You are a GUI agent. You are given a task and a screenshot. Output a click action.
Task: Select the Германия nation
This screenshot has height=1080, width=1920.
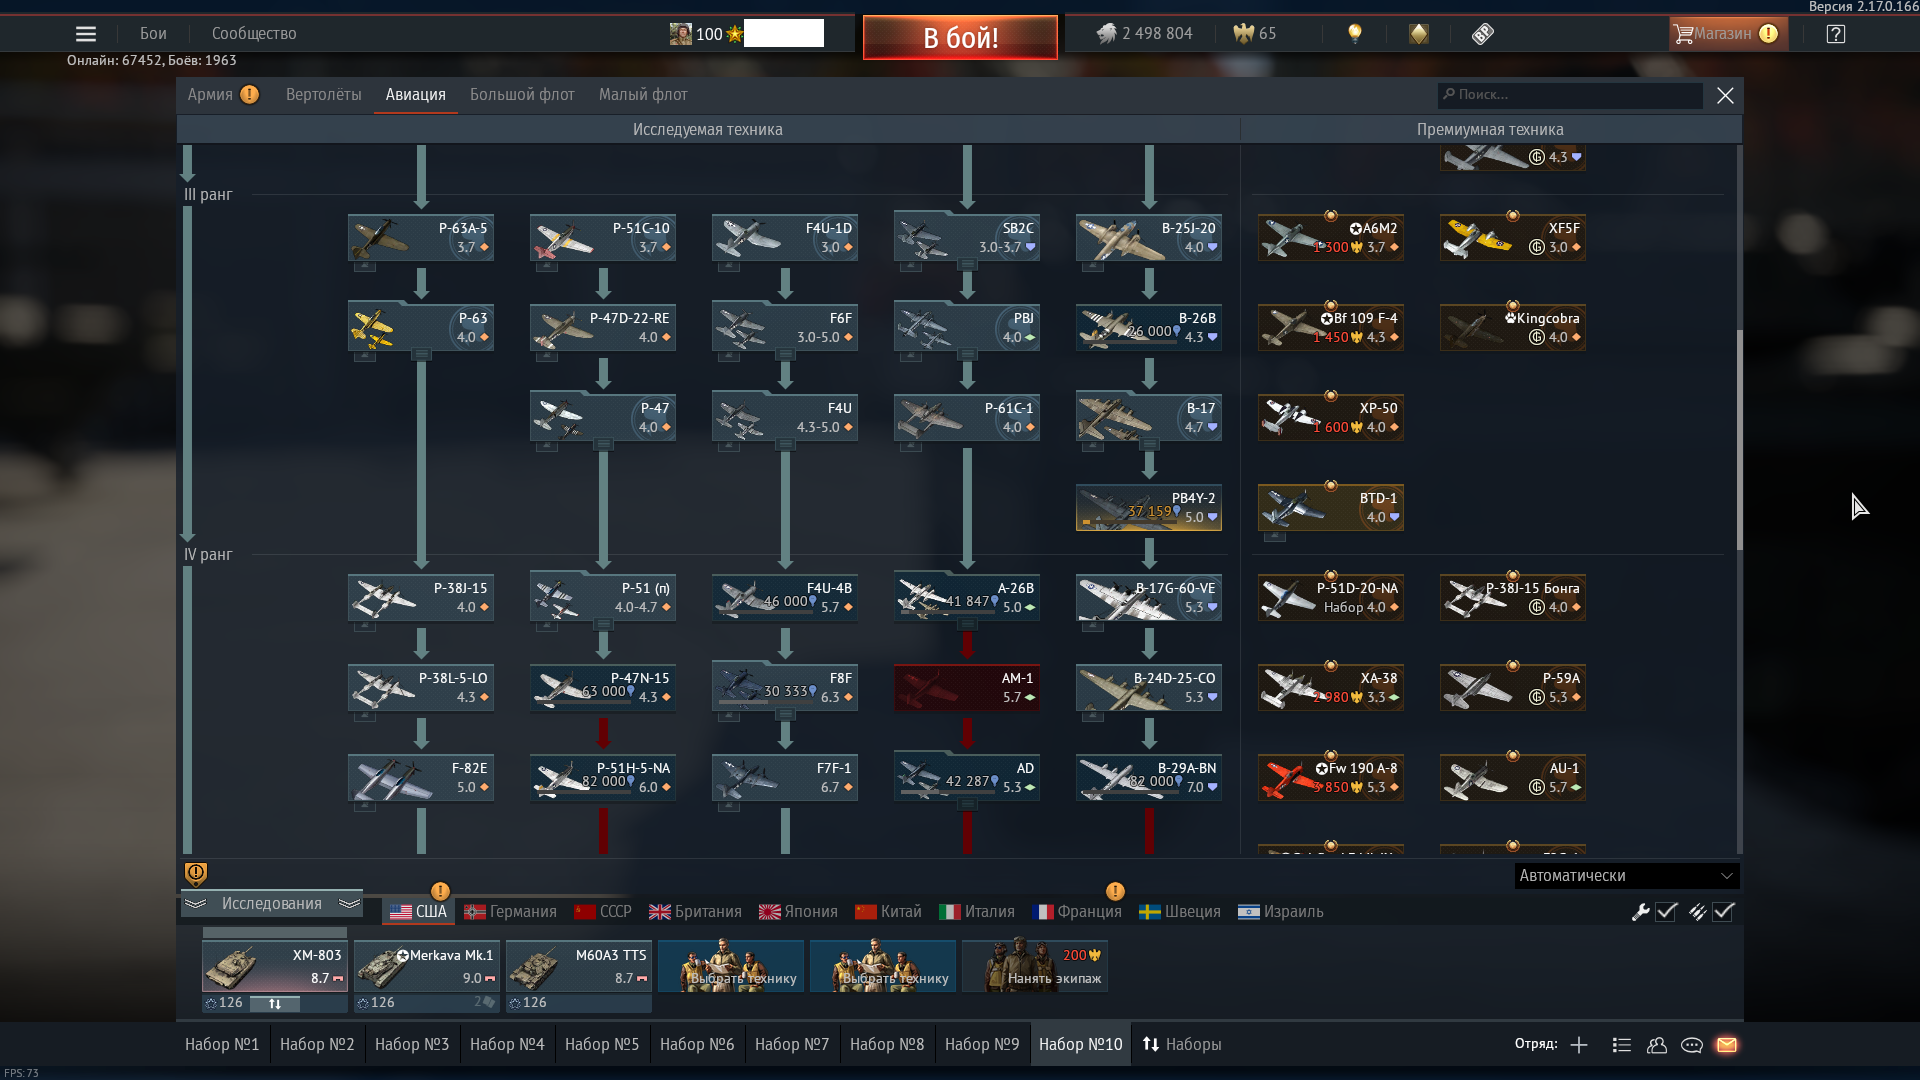511,912
